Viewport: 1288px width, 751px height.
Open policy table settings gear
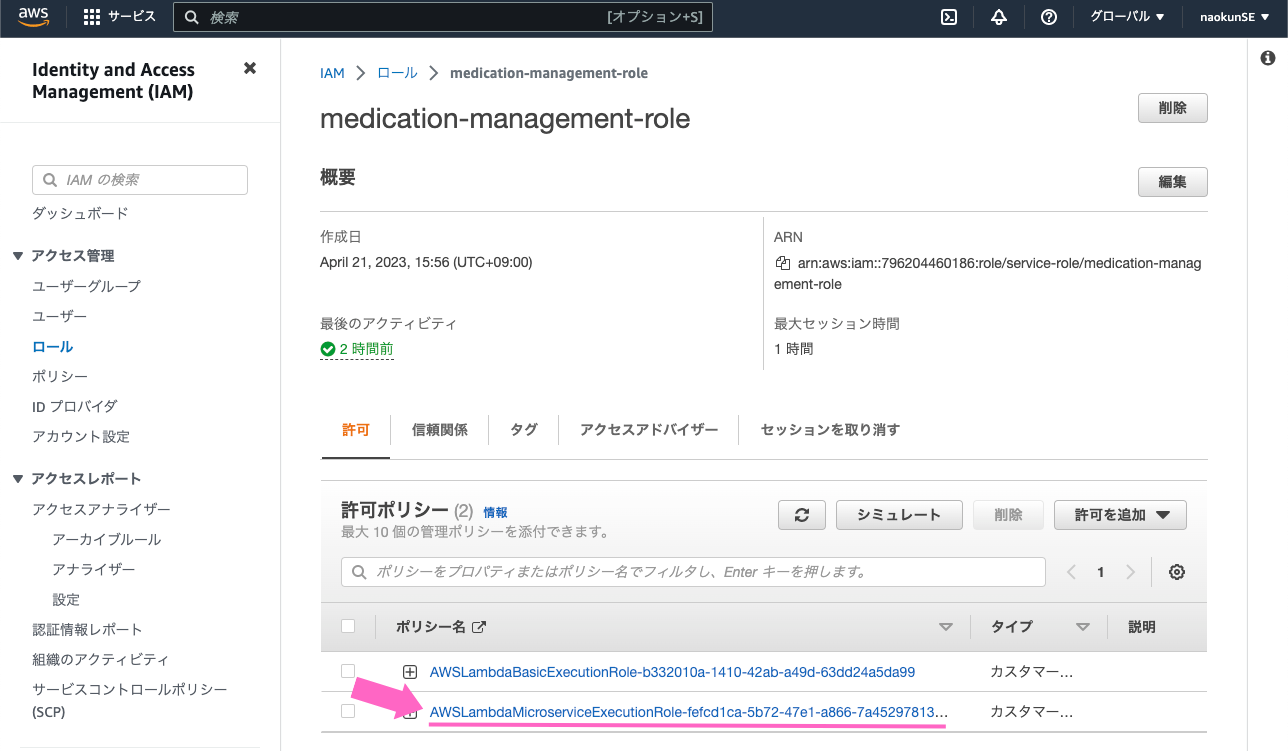pyautogui.click(x=1177, y=572)
